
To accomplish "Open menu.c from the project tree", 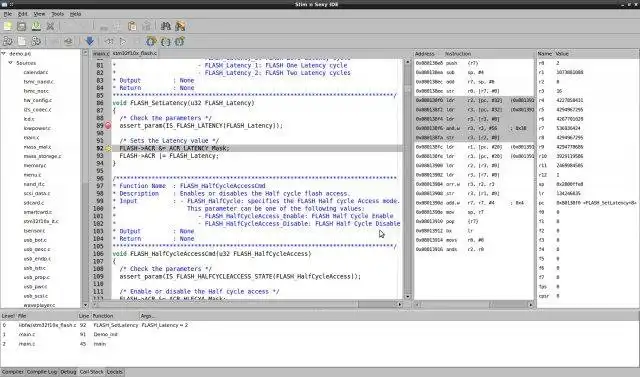I will click(x=32, y=175).
